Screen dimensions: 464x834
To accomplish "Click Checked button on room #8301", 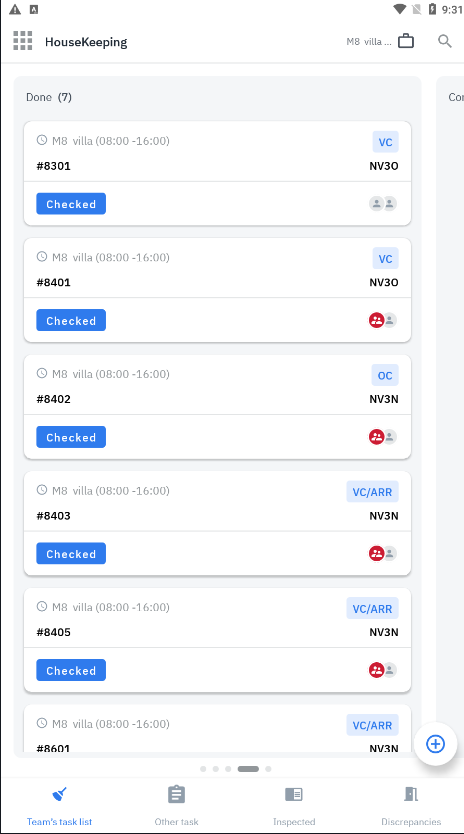I will pos(71,204).
